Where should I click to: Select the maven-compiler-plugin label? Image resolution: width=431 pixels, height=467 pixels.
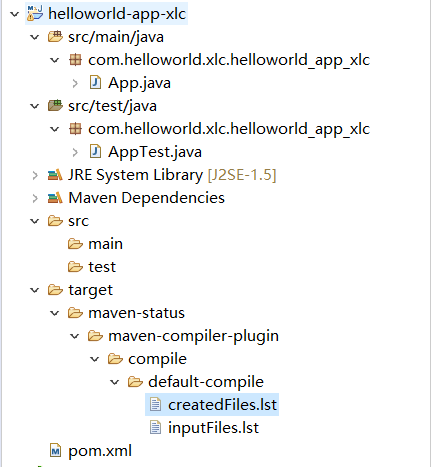coord(193,336)
